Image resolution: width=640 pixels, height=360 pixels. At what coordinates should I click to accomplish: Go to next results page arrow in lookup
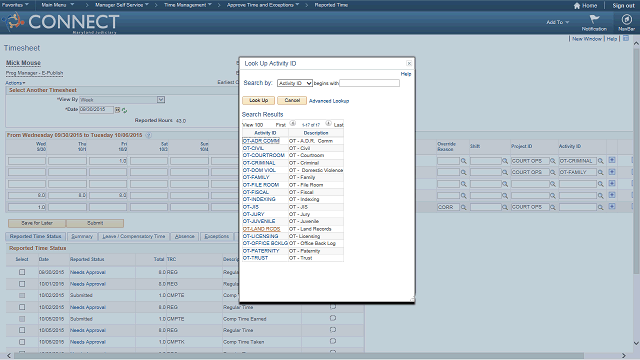(x=328, y=123)
